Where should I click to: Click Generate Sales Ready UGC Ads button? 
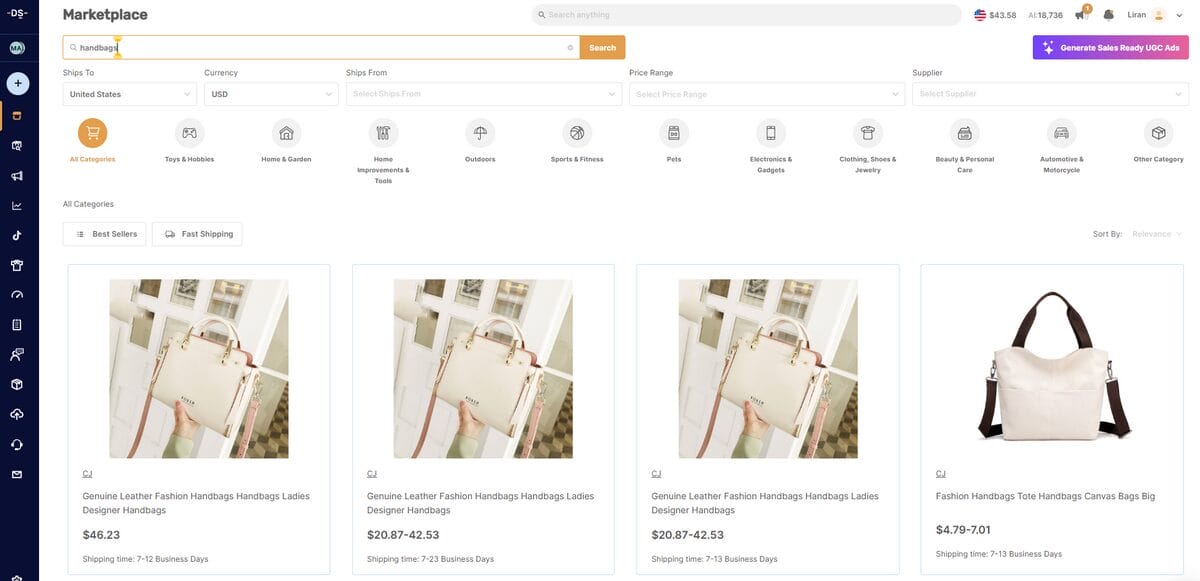(x=1111, y=47)
